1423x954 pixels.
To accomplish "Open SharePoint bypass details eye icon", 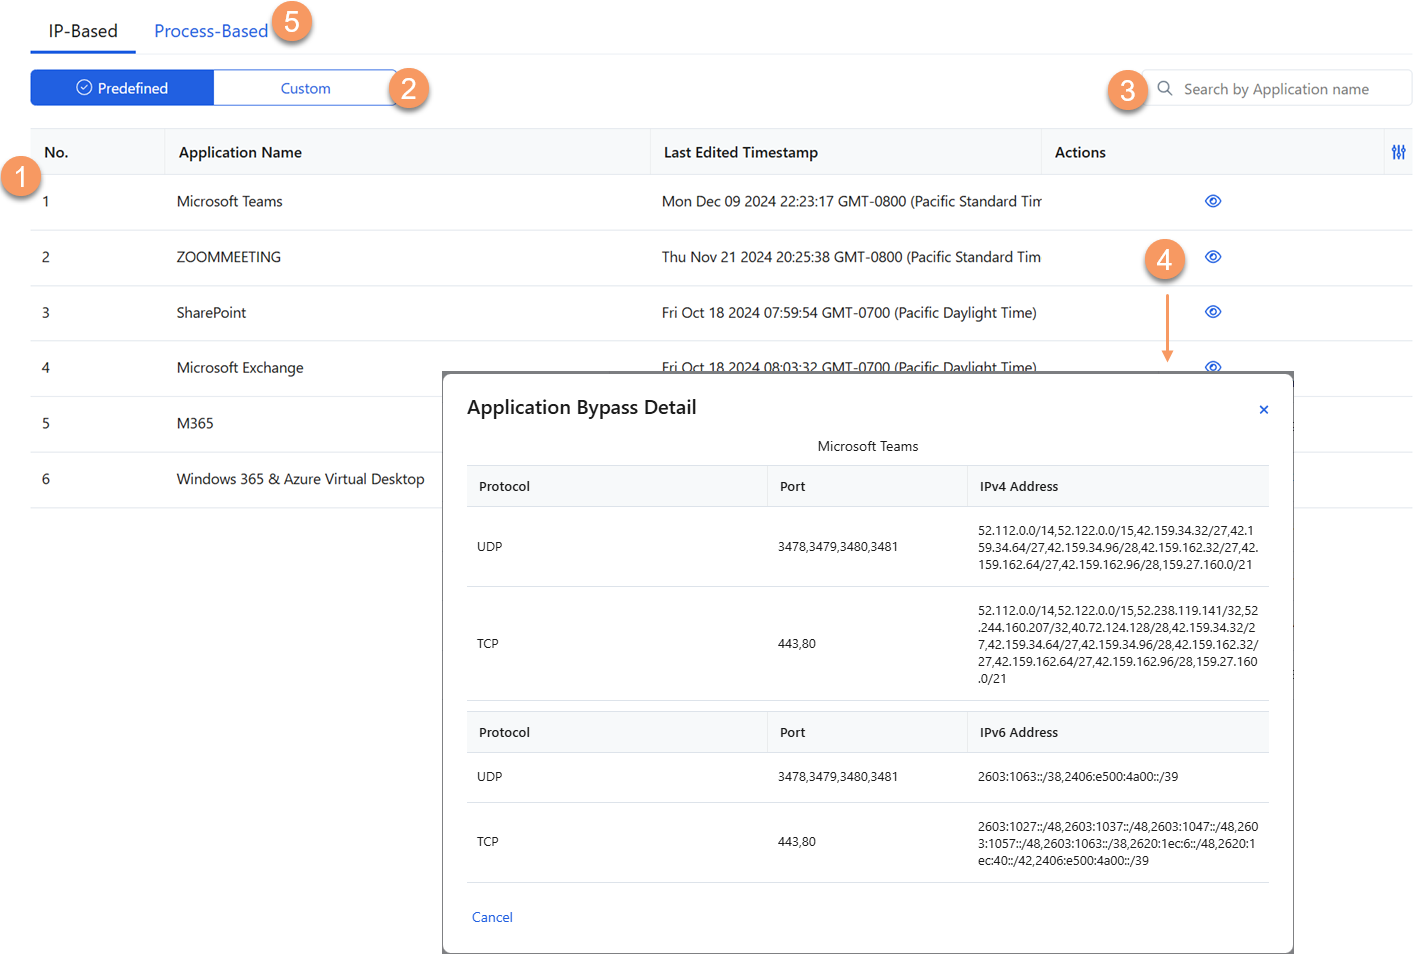I will coord(1212,312).
